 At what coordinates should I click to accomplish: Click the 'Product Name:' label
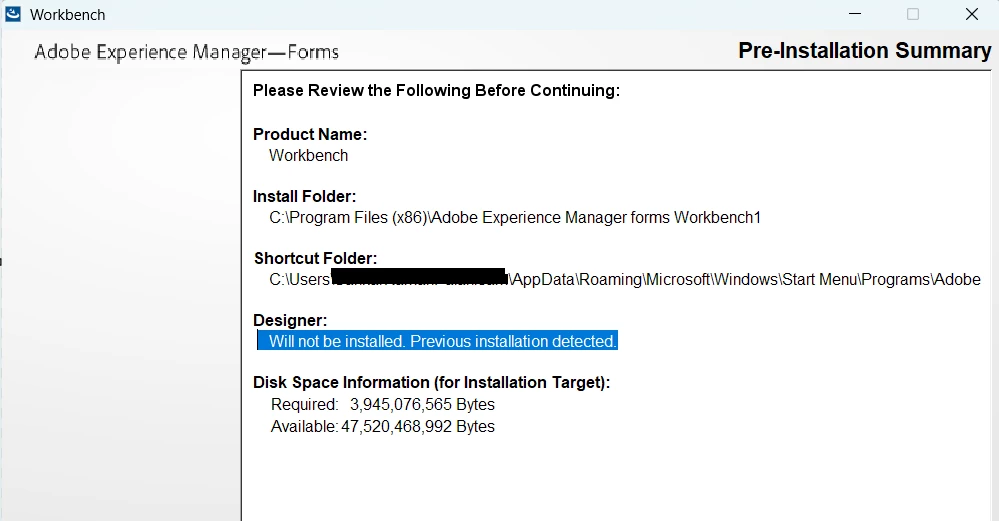(310, 134)
